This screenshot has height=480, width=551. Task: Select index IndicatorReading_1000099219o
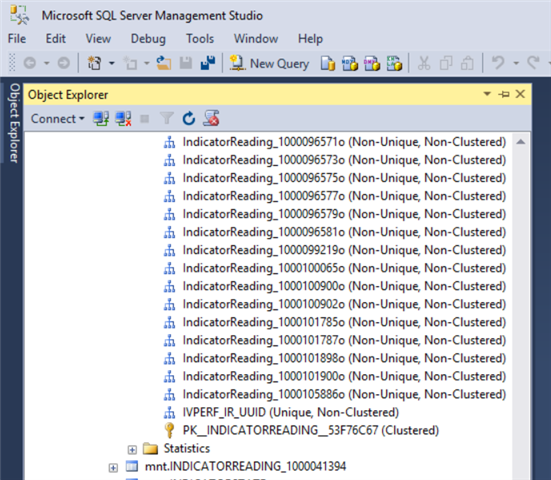tap(344, 250)
